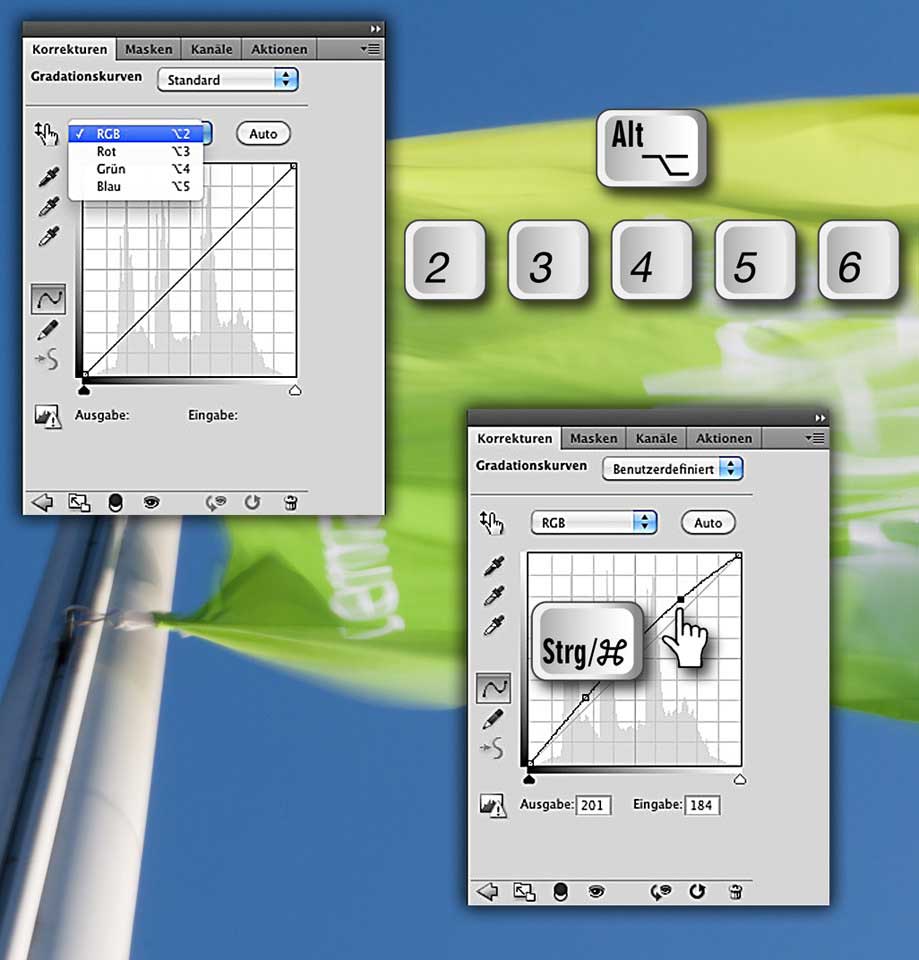
Task: Switch to Aktionen tab in upper panel
Action: coord(279,49)
